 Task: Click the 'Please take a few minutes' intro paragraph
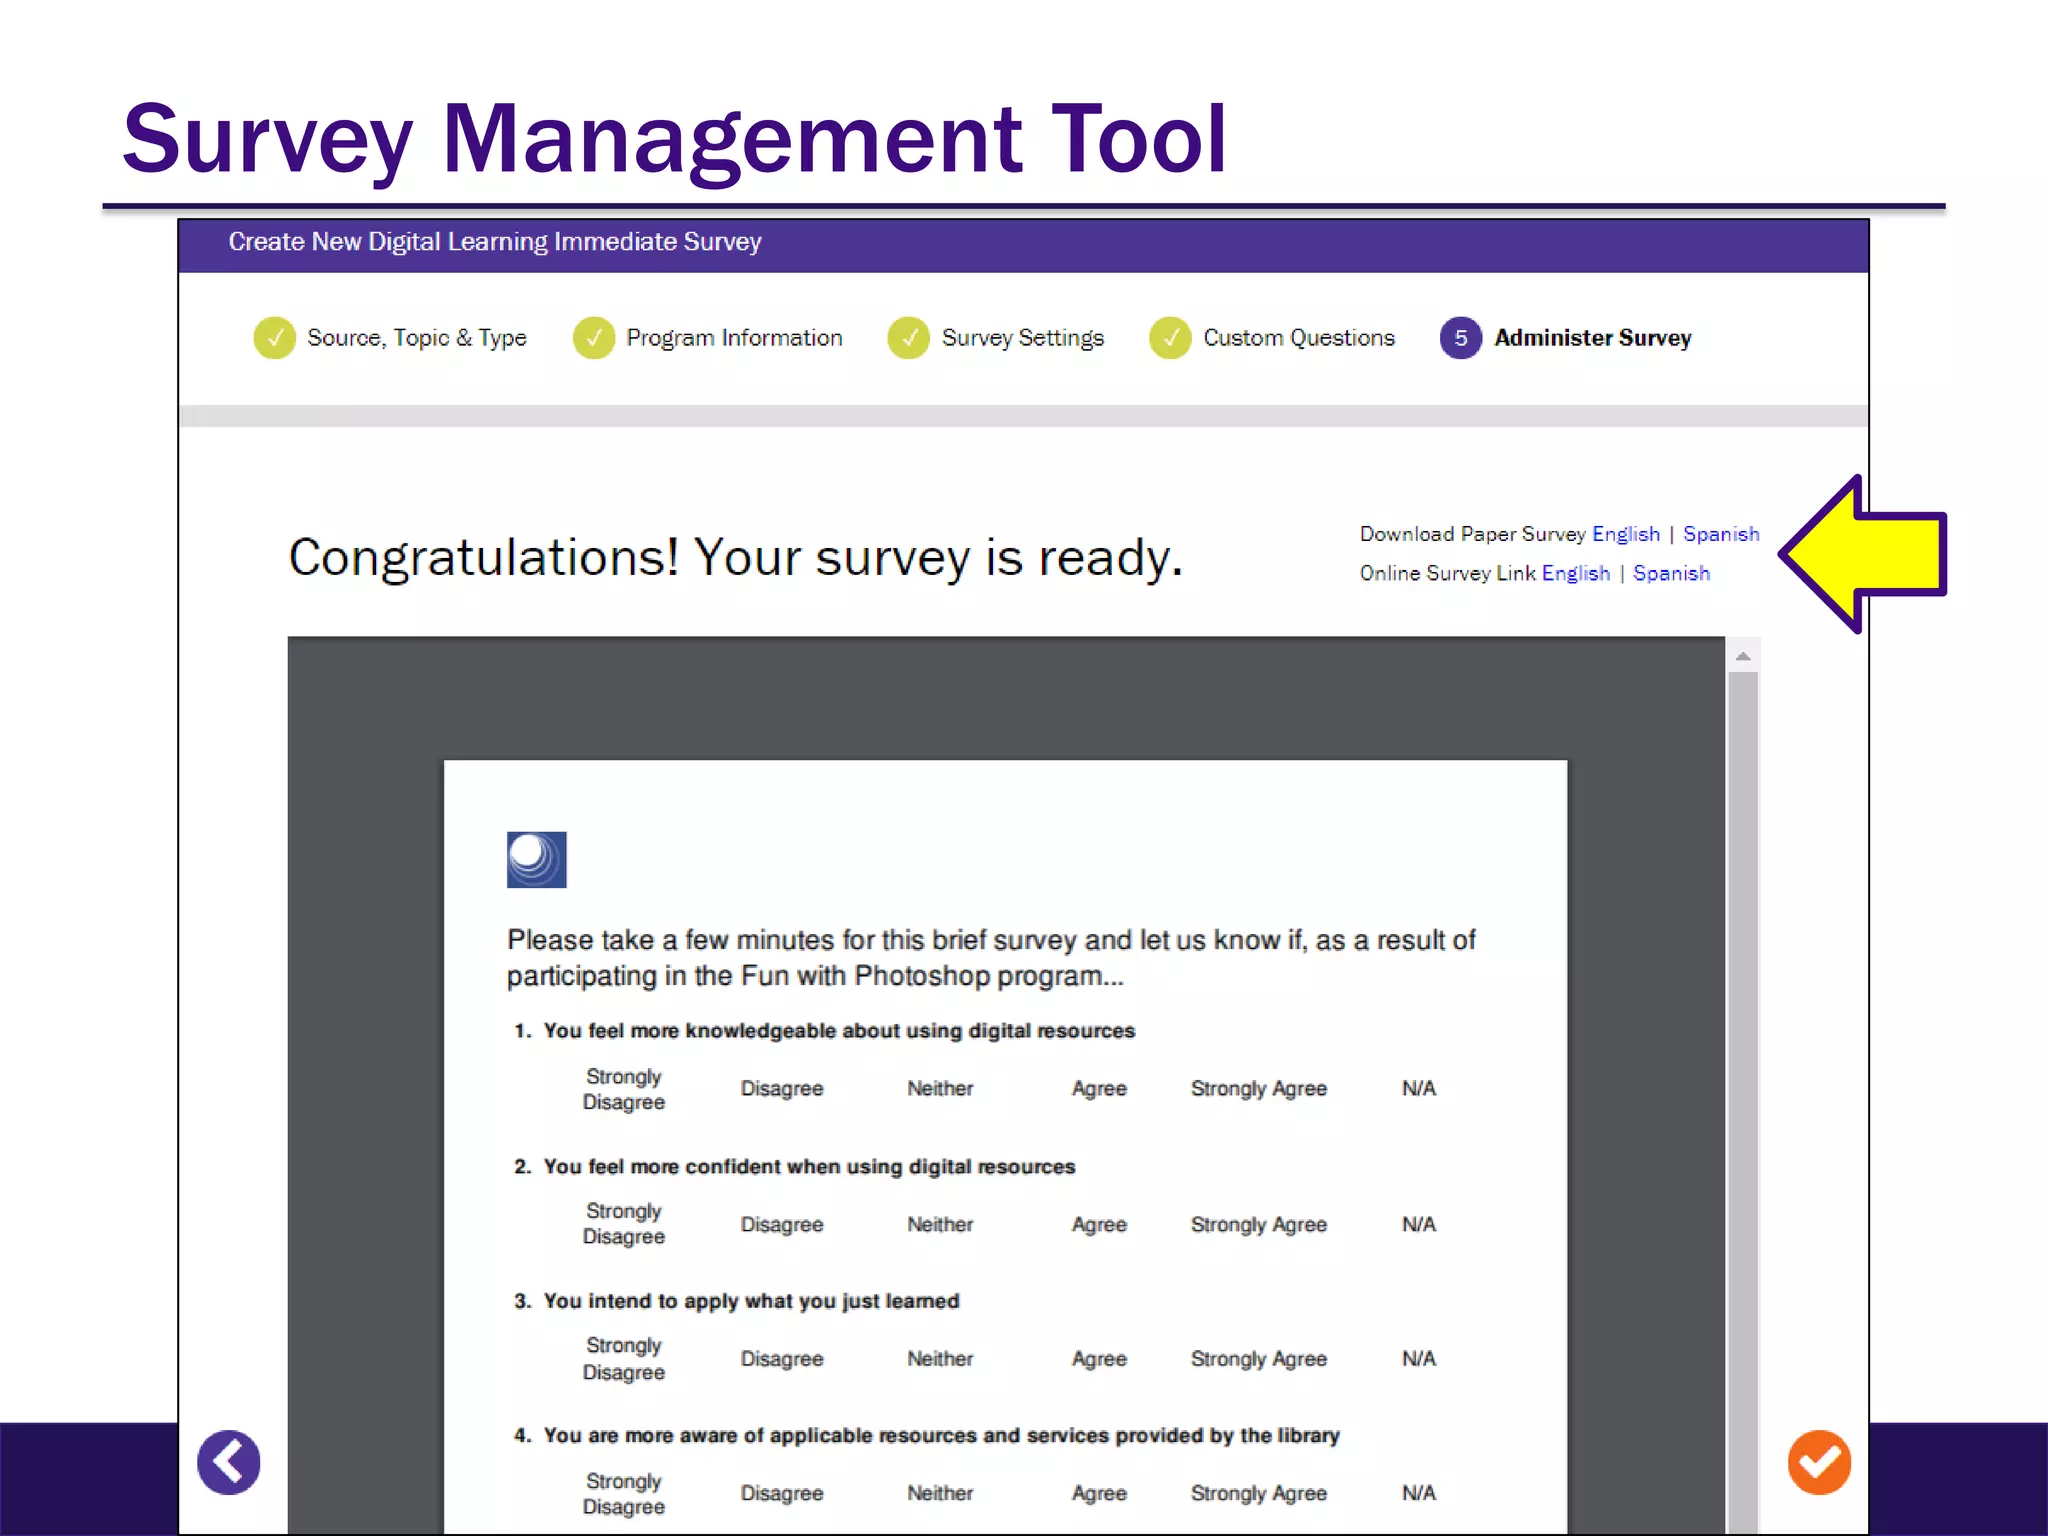click(x=991, y=958)
